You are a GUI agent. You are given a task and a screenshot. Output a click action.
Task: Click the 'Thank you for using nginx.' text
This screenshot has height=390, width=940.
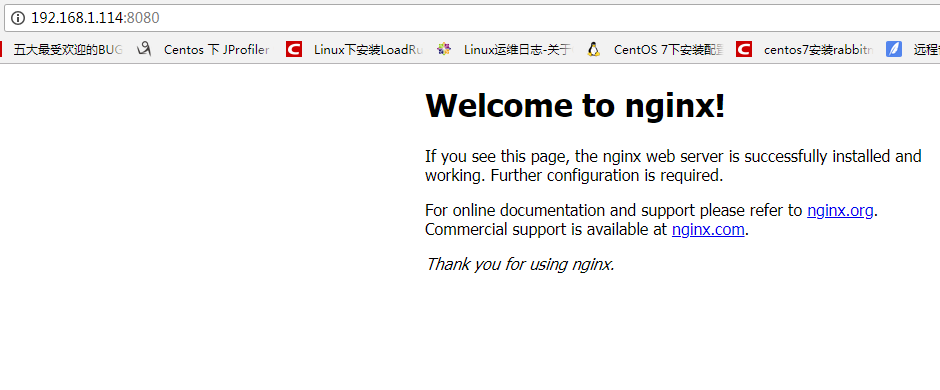[520, 264]
